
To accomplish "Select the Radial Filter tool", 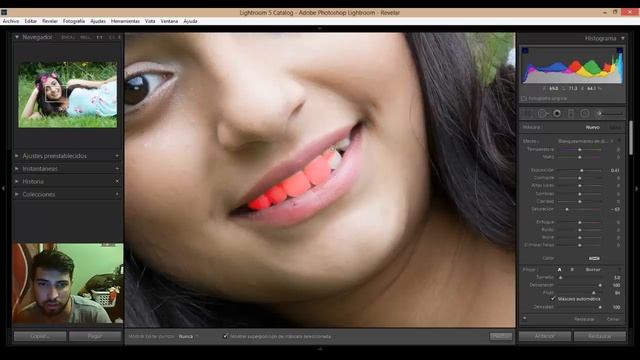I will pyautogui.click(x=584, y=113).
